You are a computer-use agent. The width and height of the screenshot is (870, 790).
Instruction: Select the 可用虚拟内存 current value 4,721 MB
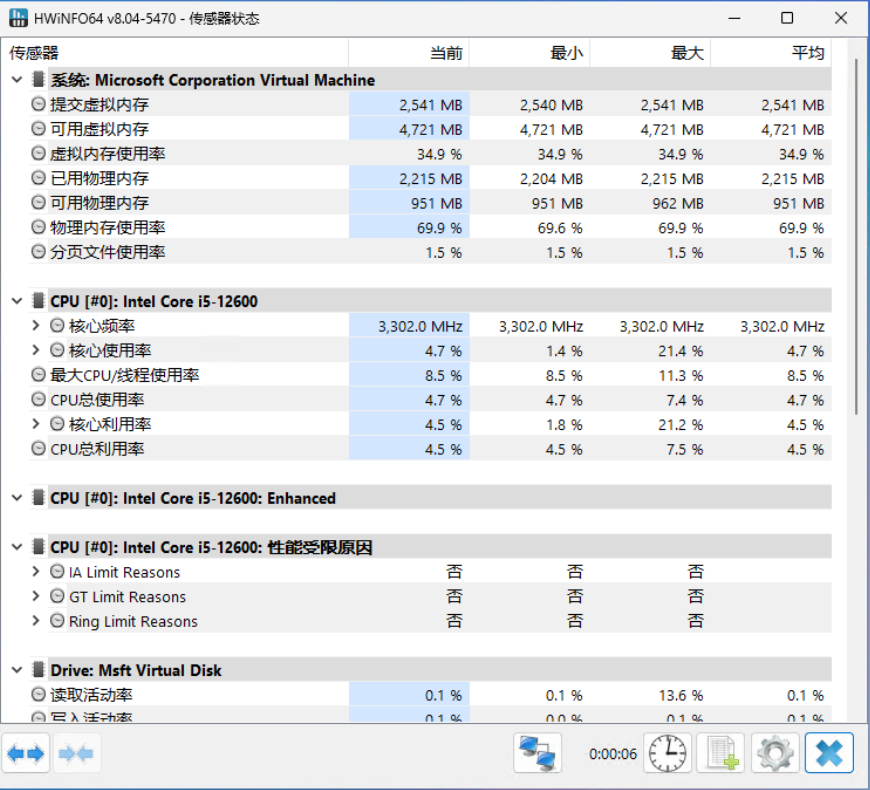[x=431, y=129]
